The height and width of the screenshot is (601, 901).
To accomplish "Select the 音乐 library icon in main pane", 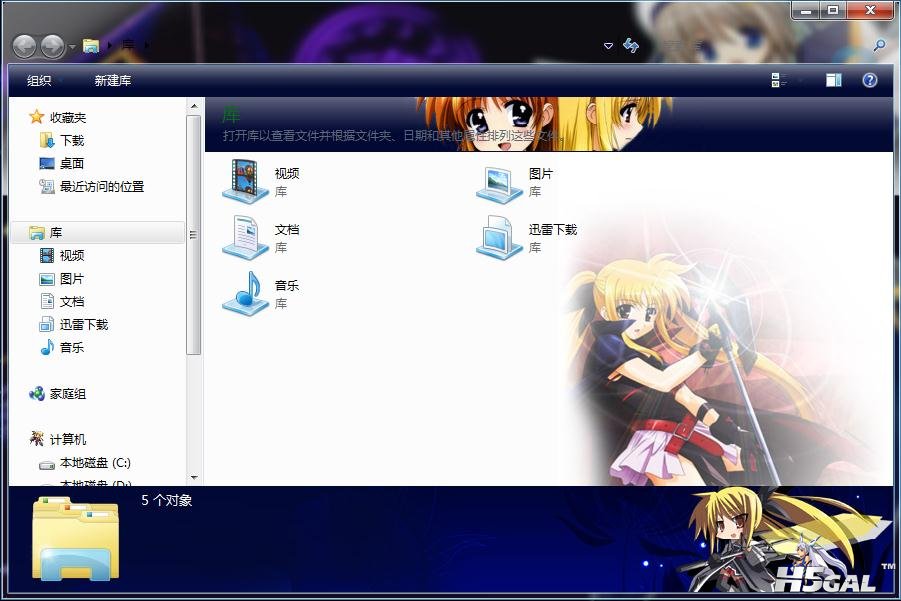I will point(246,293).
